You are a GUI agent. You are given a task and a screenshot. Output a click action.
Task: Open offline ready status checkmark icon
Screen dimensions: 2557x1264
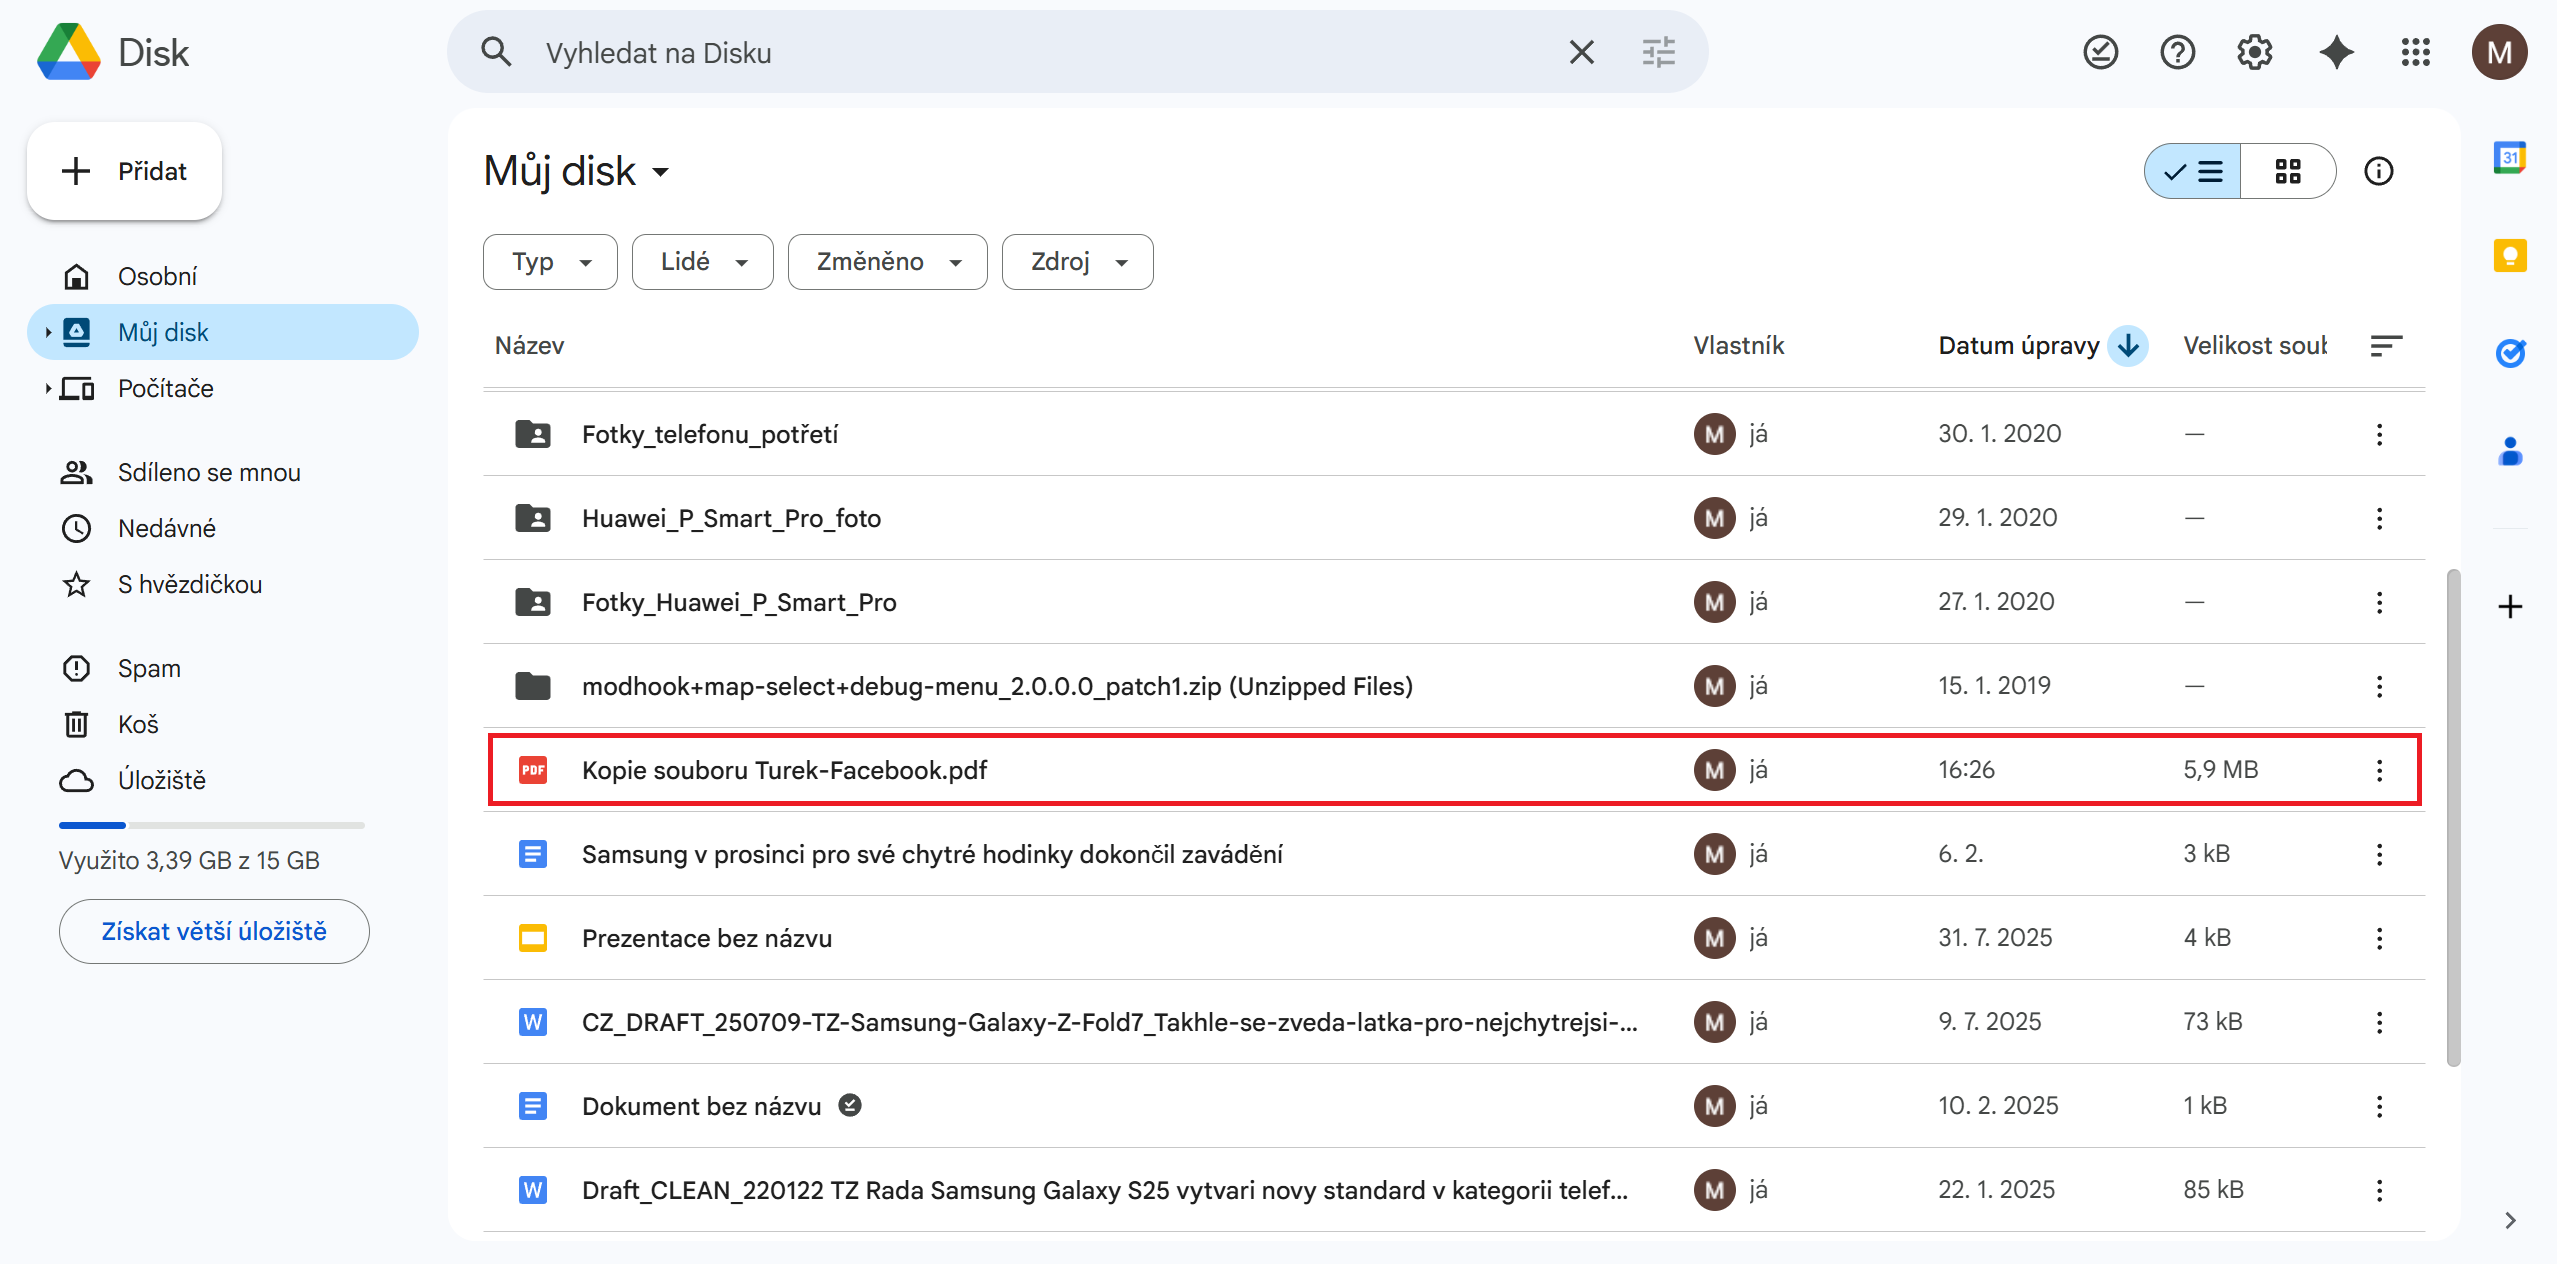2100,52
